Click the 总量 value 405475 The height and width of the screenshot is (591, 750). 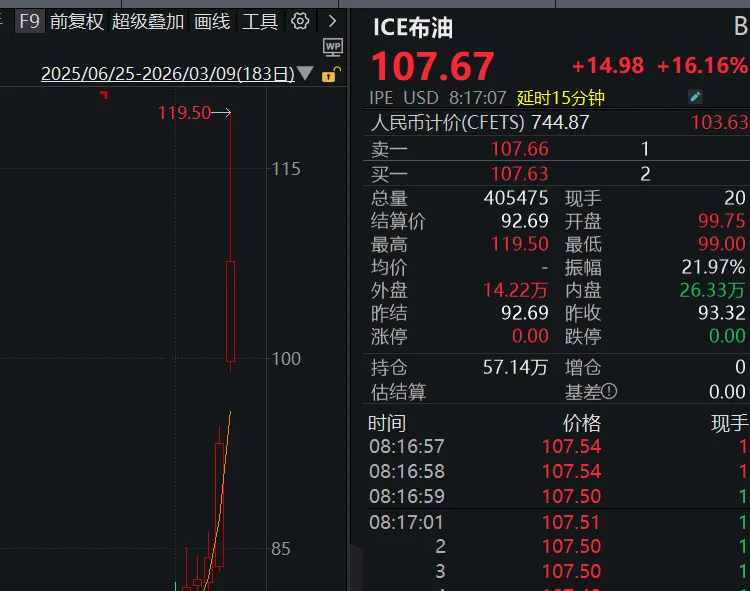(x=516, y=197)
